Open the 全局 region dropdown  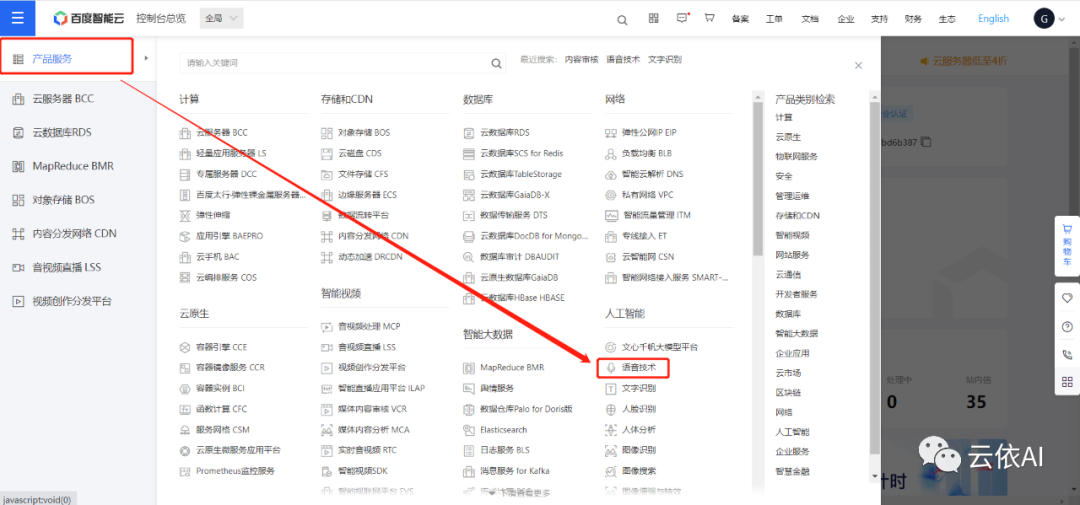[222, 19]
